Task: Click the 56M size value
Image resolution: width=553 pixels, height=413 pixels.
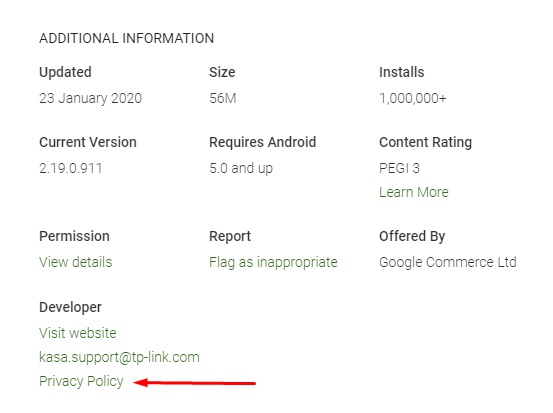Action: click(223, 98)
